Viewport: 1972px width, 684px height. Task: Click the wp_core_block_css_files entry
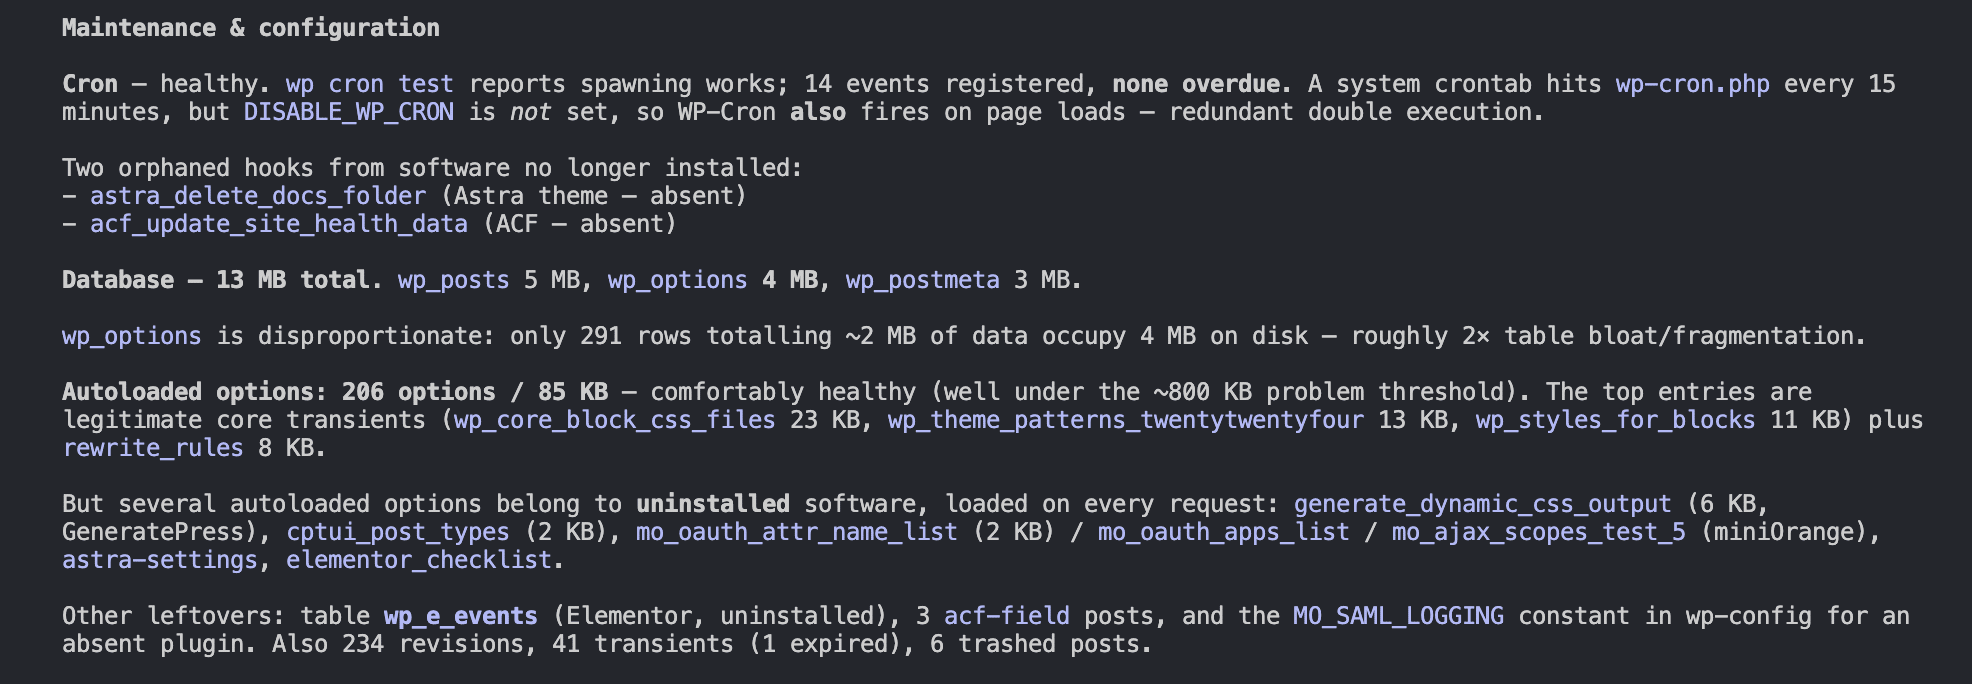pyautogui.click(x=615, y=420)
